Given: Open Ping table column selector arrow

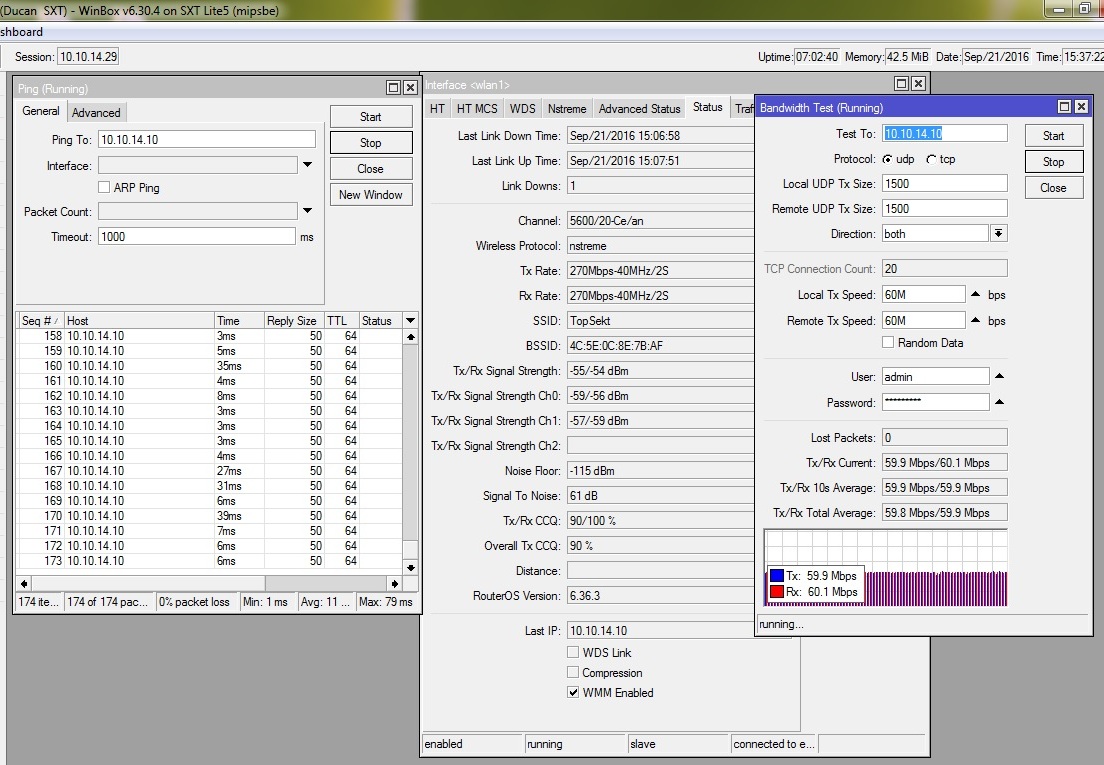Looking at the screenshot, I should click(x=410, y=320).
